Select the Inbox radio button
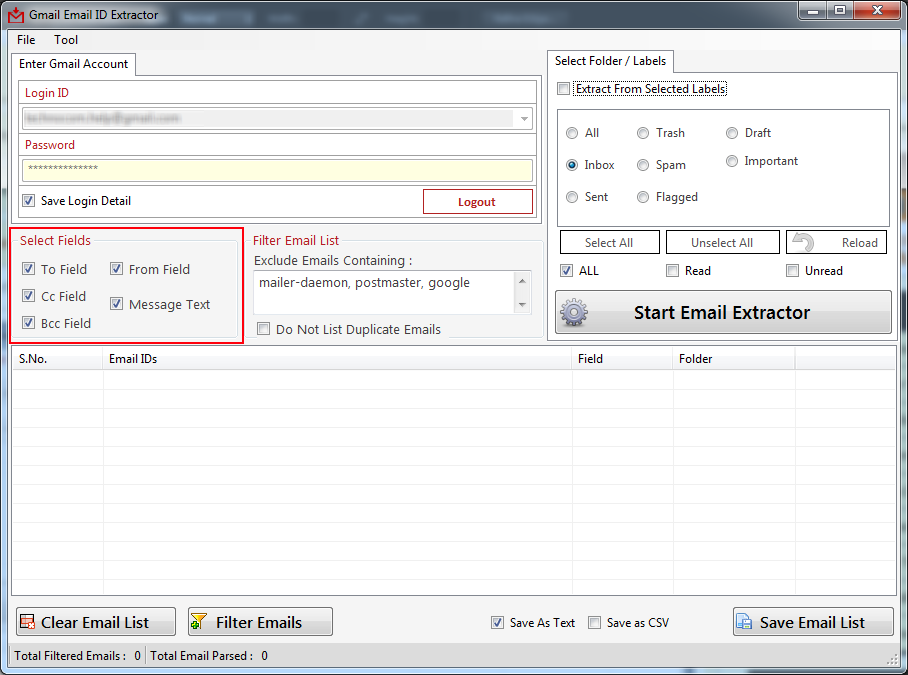908x675 pixels. (572, 165)
